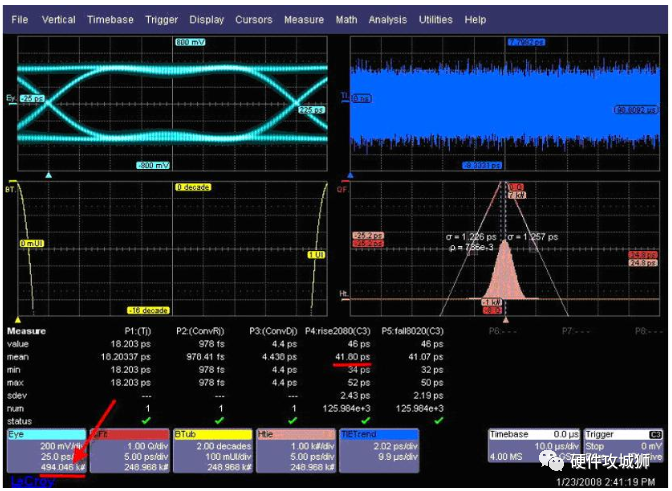
Task: Click the P4 sdev value 2.43 ps
Action: [x=355, y=395]
